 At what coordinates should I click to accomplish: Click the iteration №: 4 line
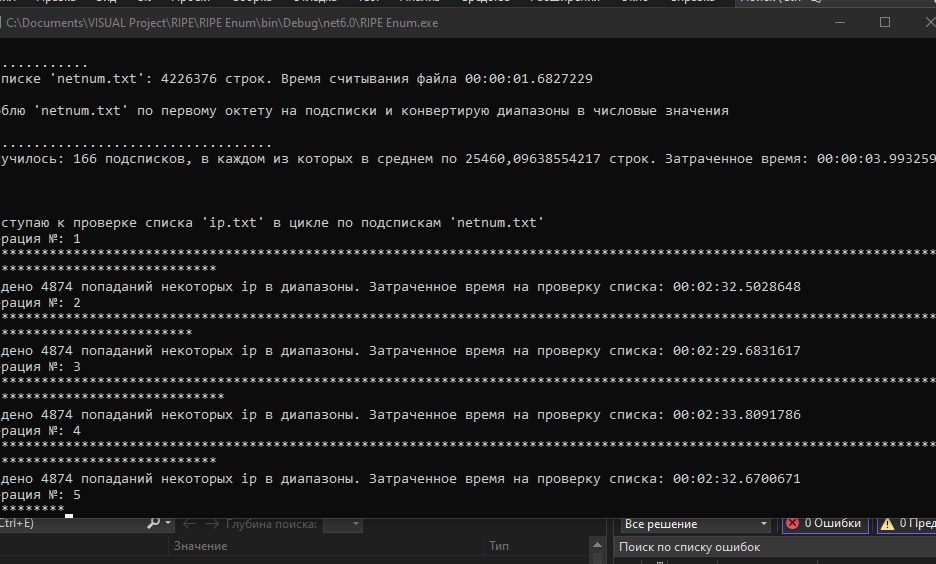41,430
